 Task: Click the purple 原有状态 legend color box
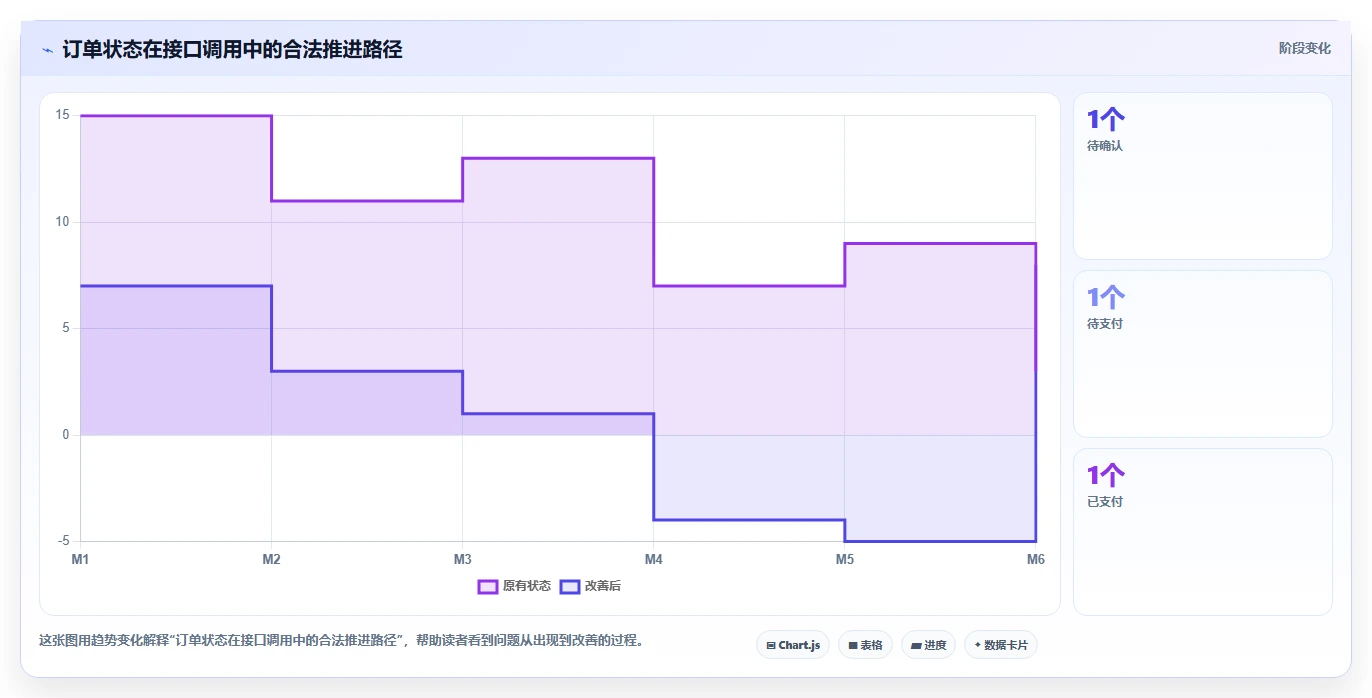tap(488, 586)
